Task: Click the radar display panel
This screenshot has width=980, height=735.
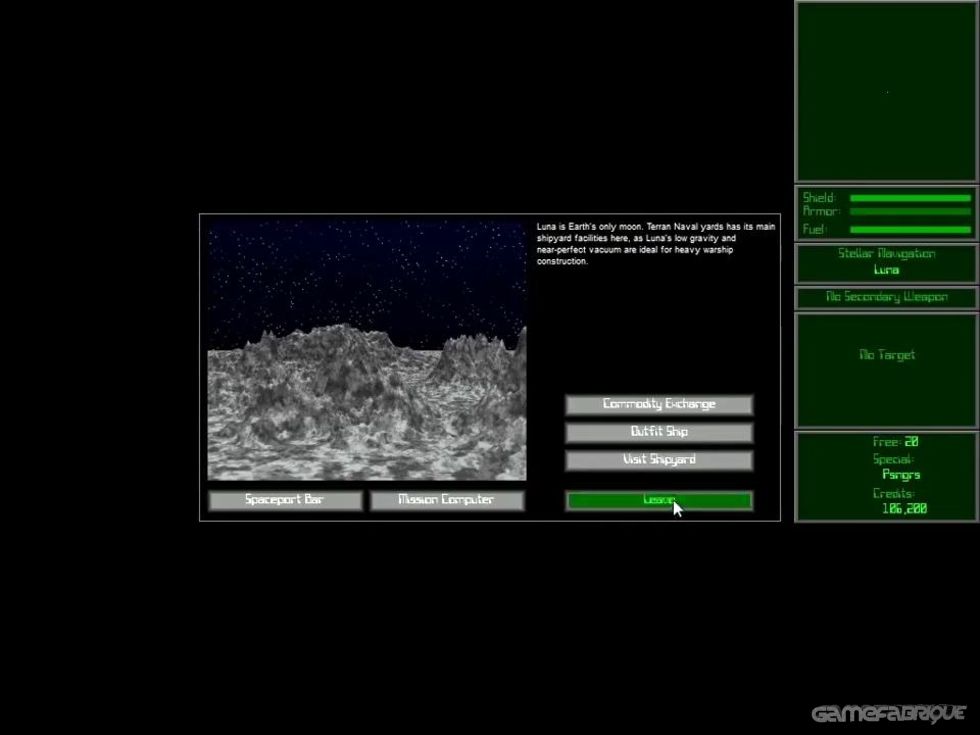Action: [886, 91]
